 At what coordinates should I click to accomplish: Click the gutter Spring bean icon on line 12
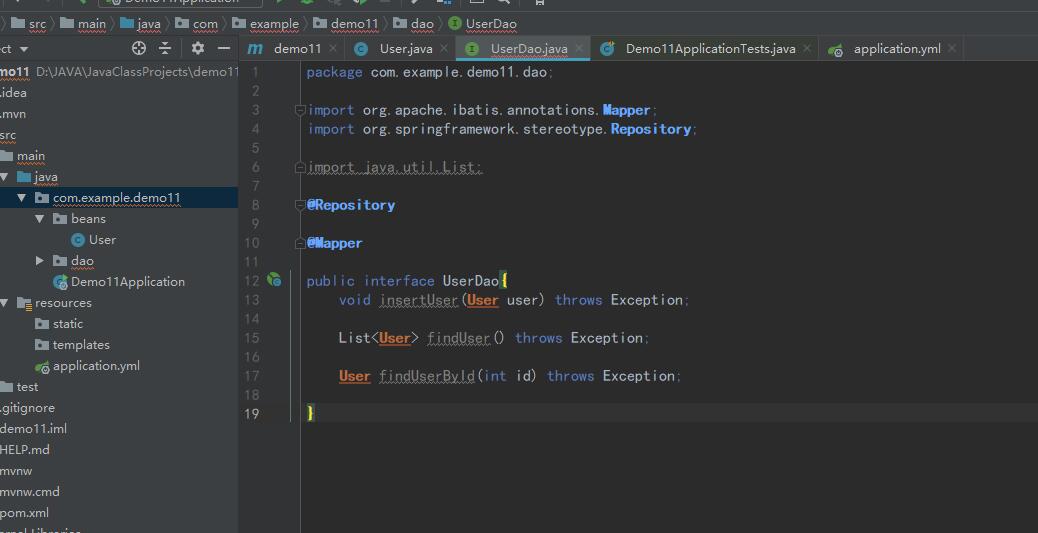tap(274, 280)
